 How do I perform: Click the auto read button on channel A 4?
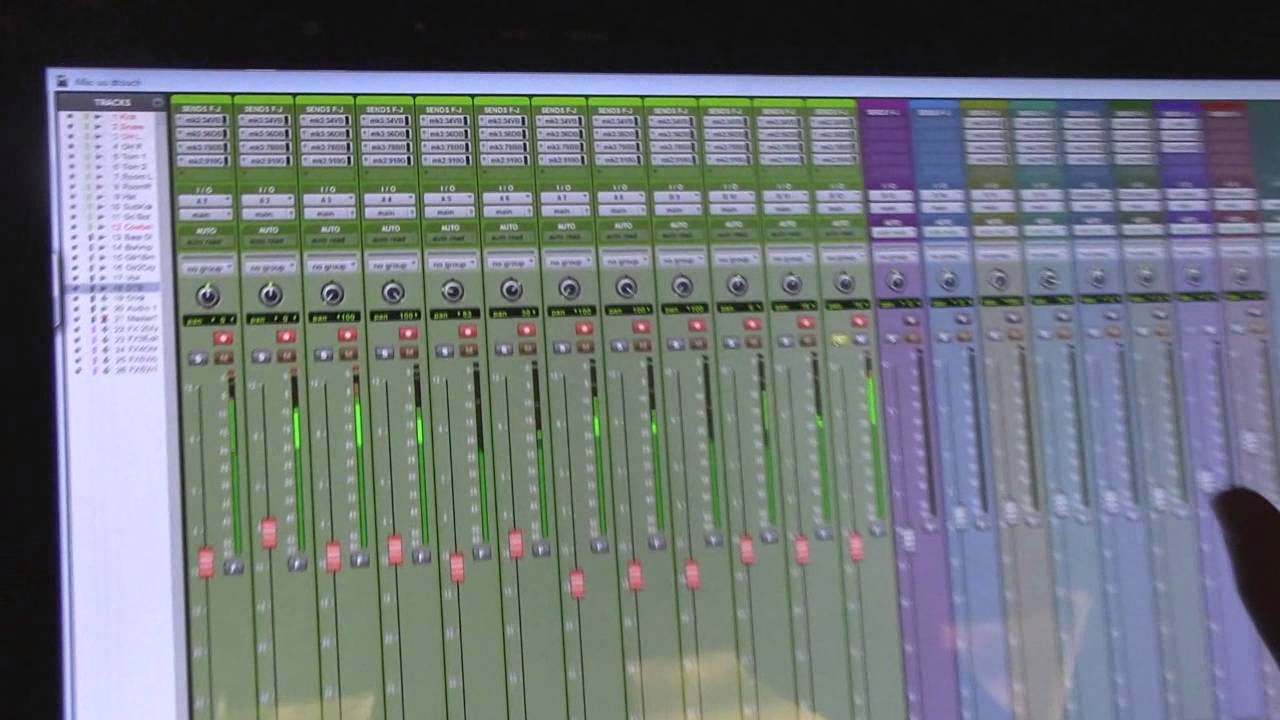click(389, 238)
